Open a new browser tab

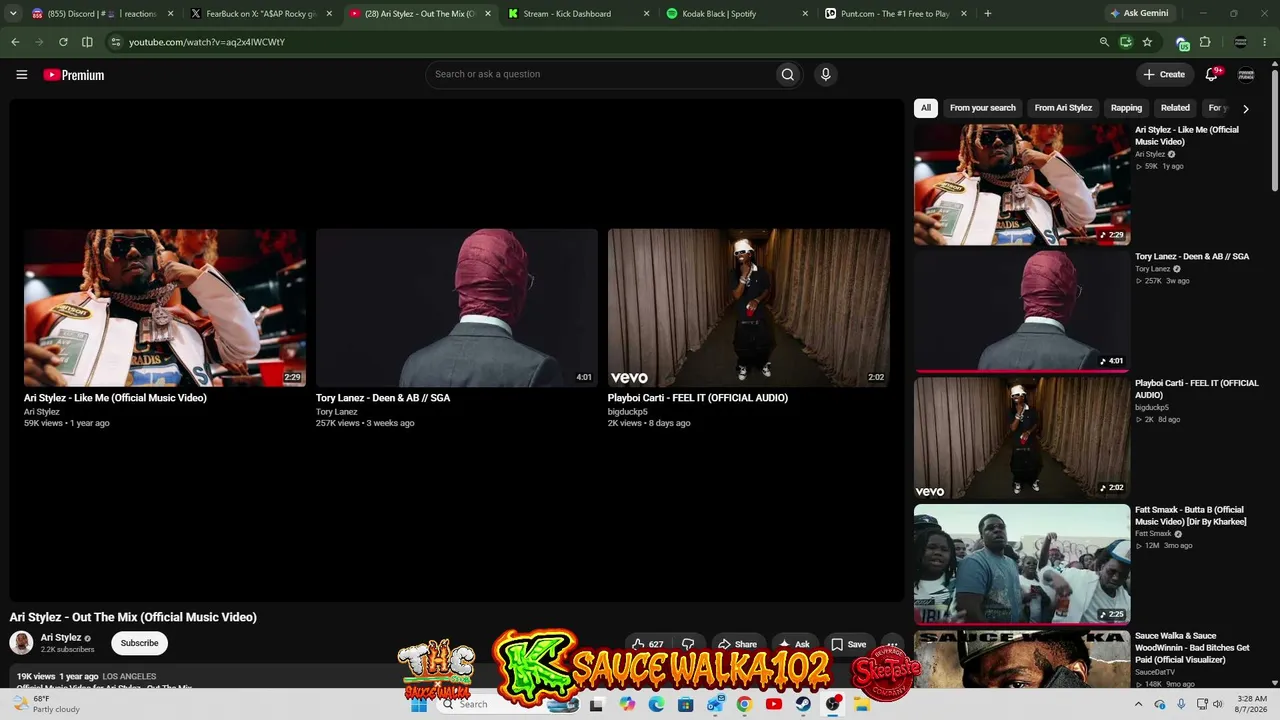(987, 14)
